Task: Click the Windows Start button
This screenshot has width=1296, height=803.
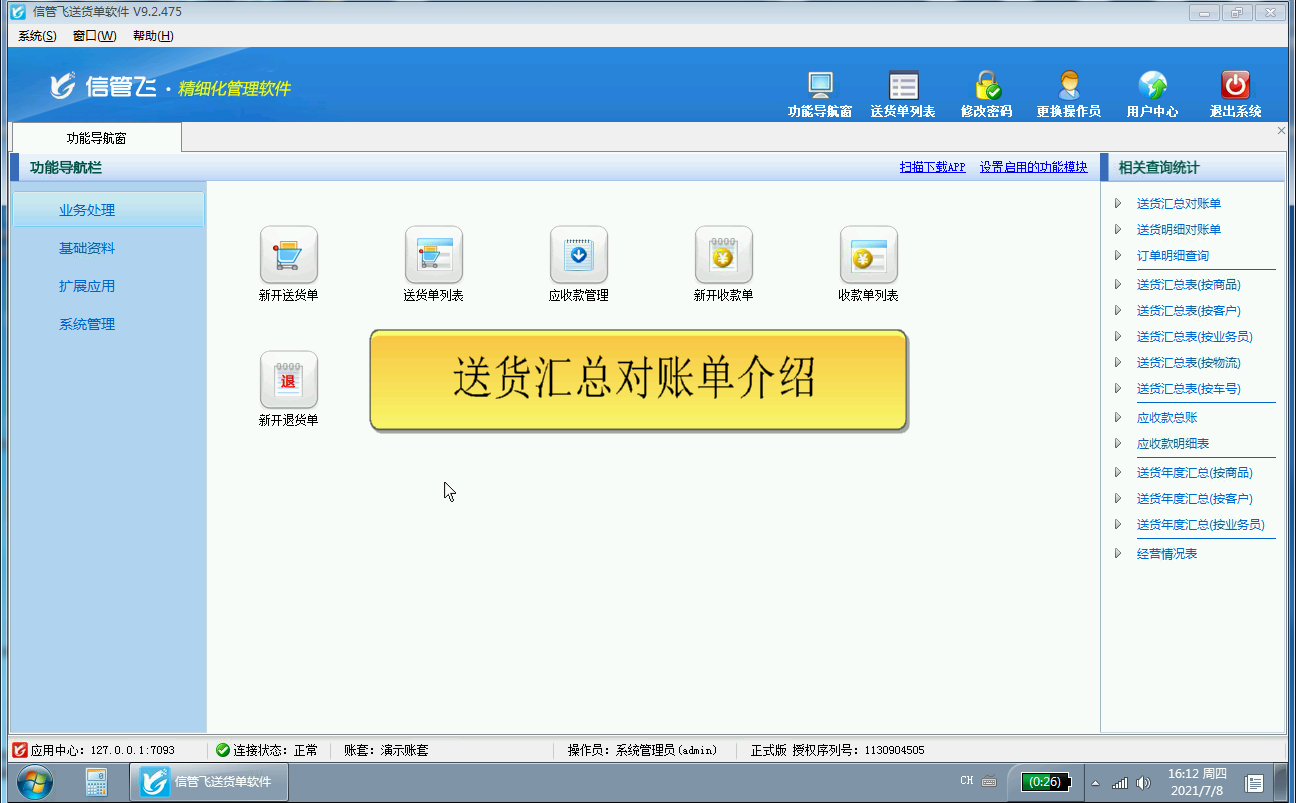Action: coord(35,781)
